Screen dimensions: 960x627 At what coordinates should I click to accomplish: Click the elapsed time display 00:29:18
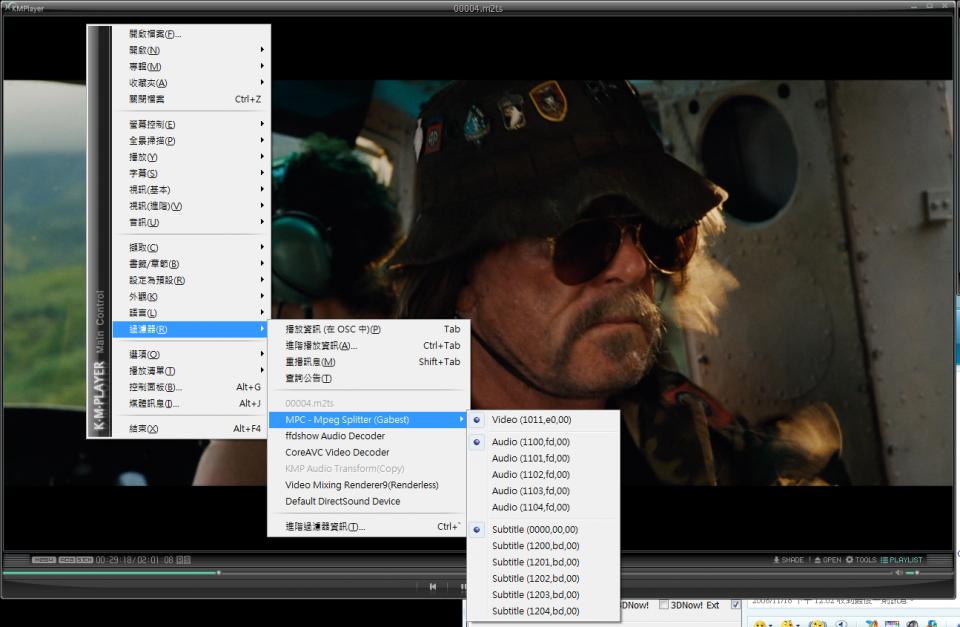pyautogui.click(x=114, y=560)
